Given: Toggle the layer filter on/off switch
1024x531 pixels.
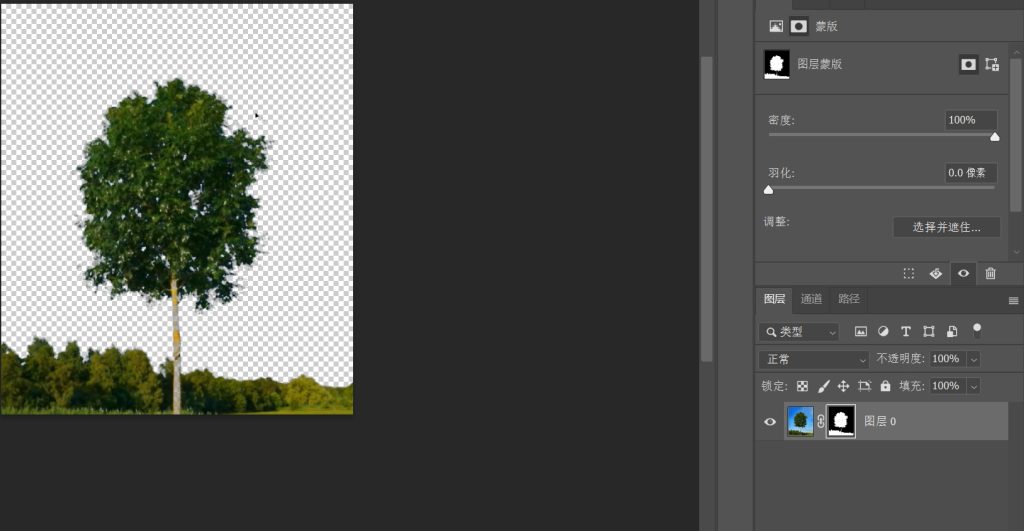Looking at the screenshot, I should click(977, 329).
